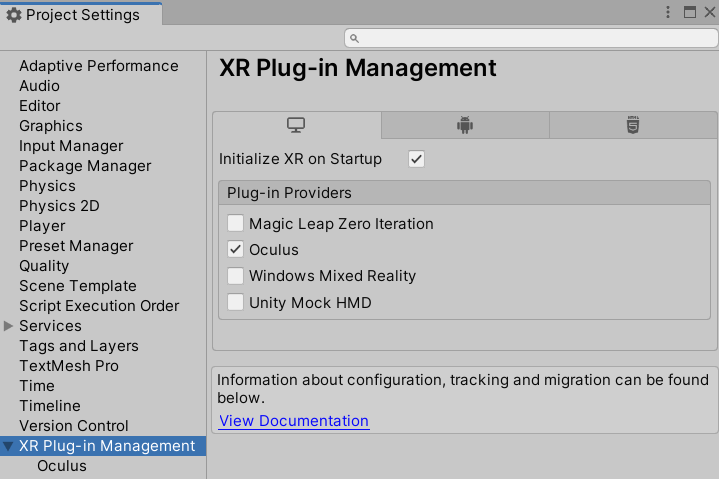Maximize the Project Settings window
This screenshot has width=719, height=479.
[690, 12]
